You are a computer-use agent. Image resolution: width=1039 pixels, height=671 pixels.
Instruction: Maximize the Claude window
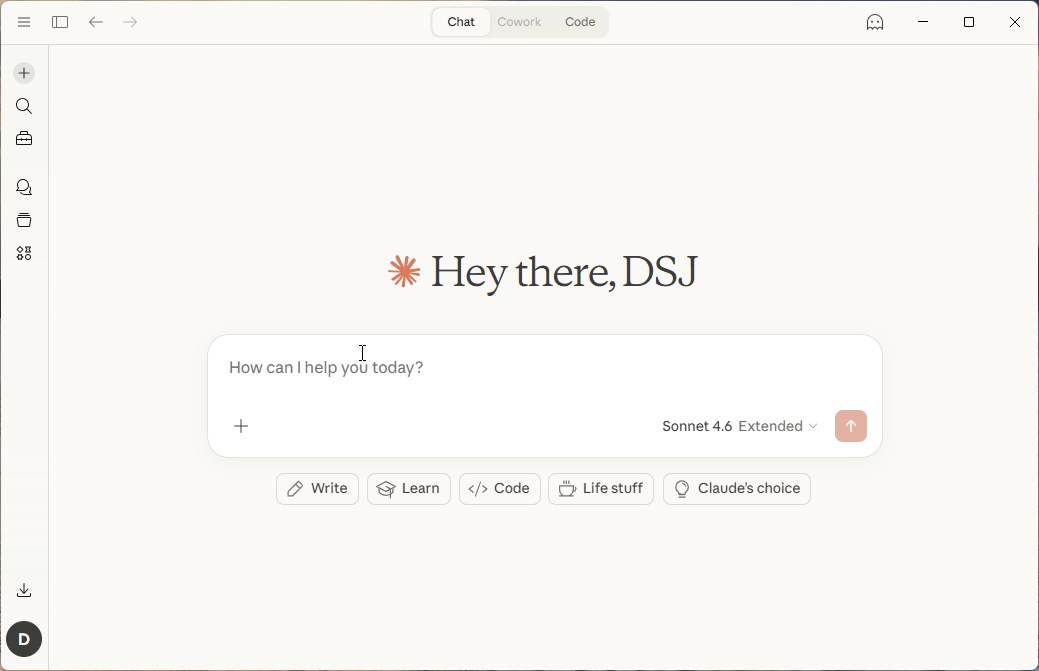969,22
